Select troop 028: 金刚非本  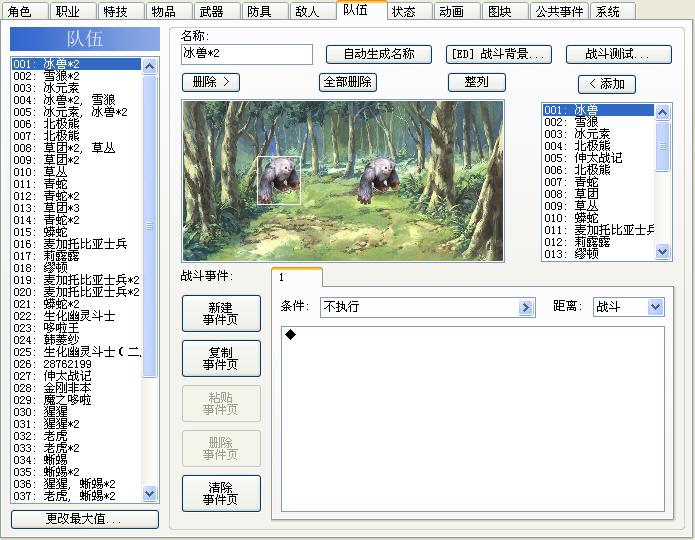click(x=76, y=388)
